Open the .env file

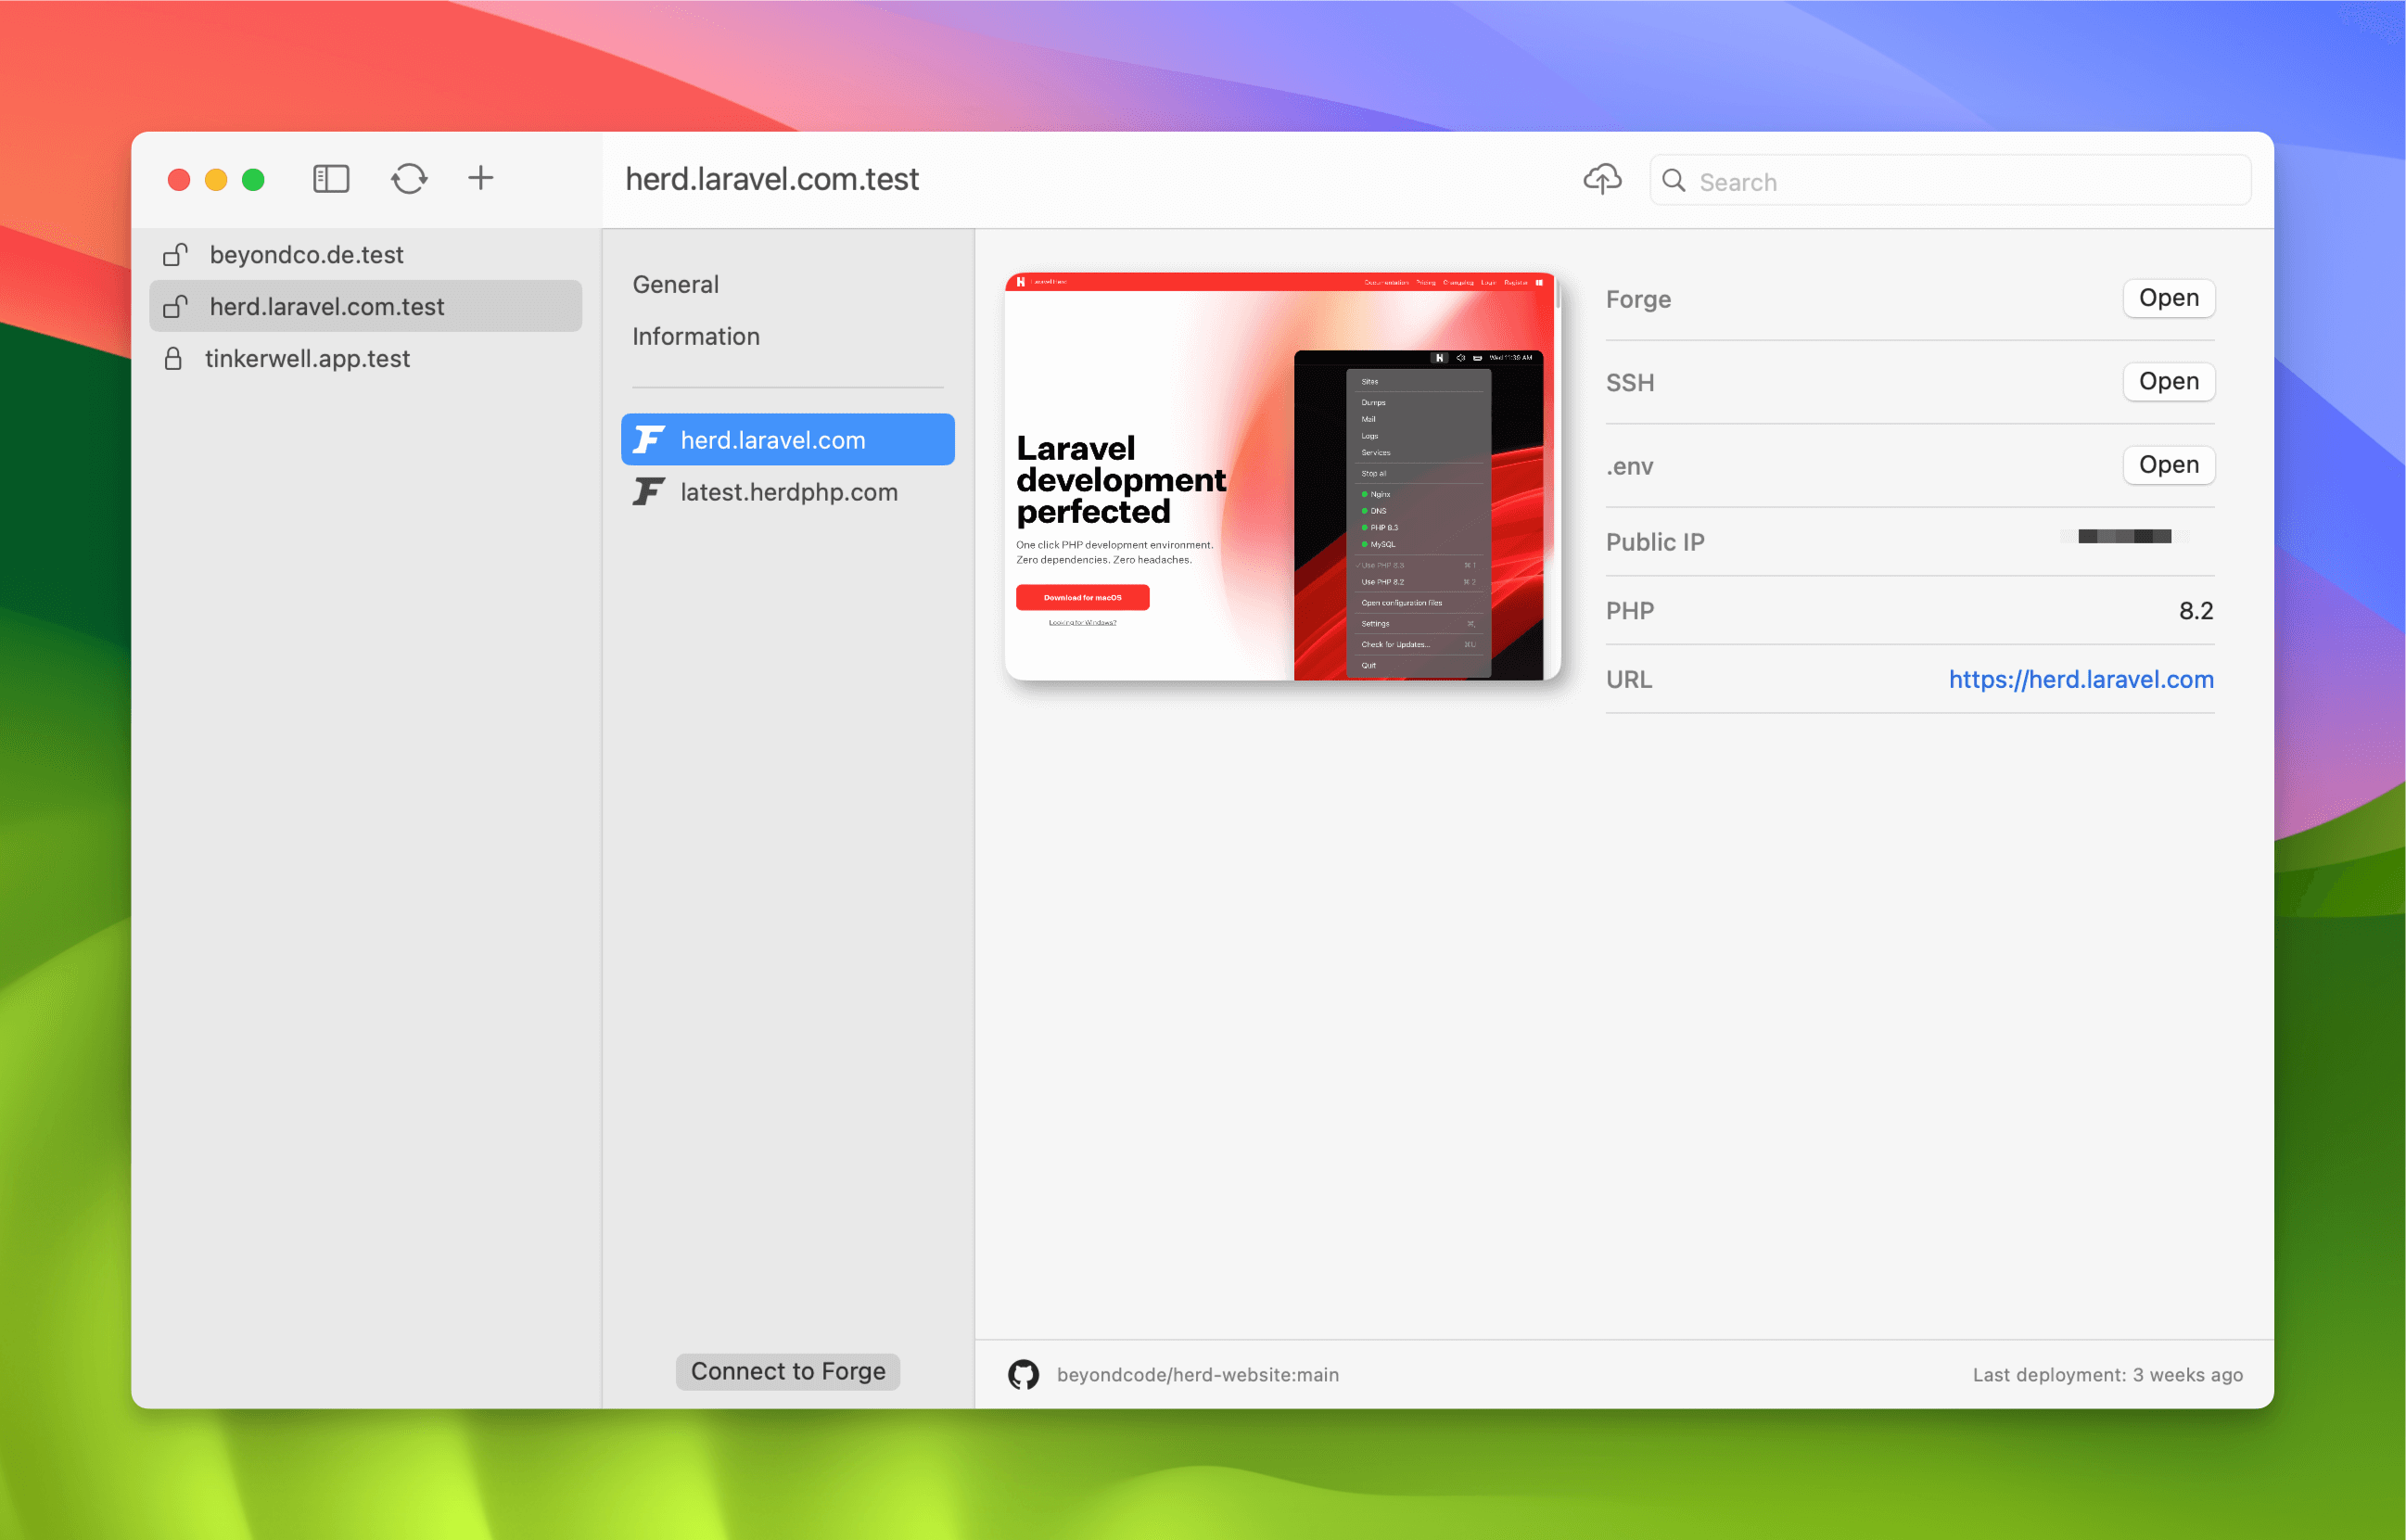coord(2168,465)
